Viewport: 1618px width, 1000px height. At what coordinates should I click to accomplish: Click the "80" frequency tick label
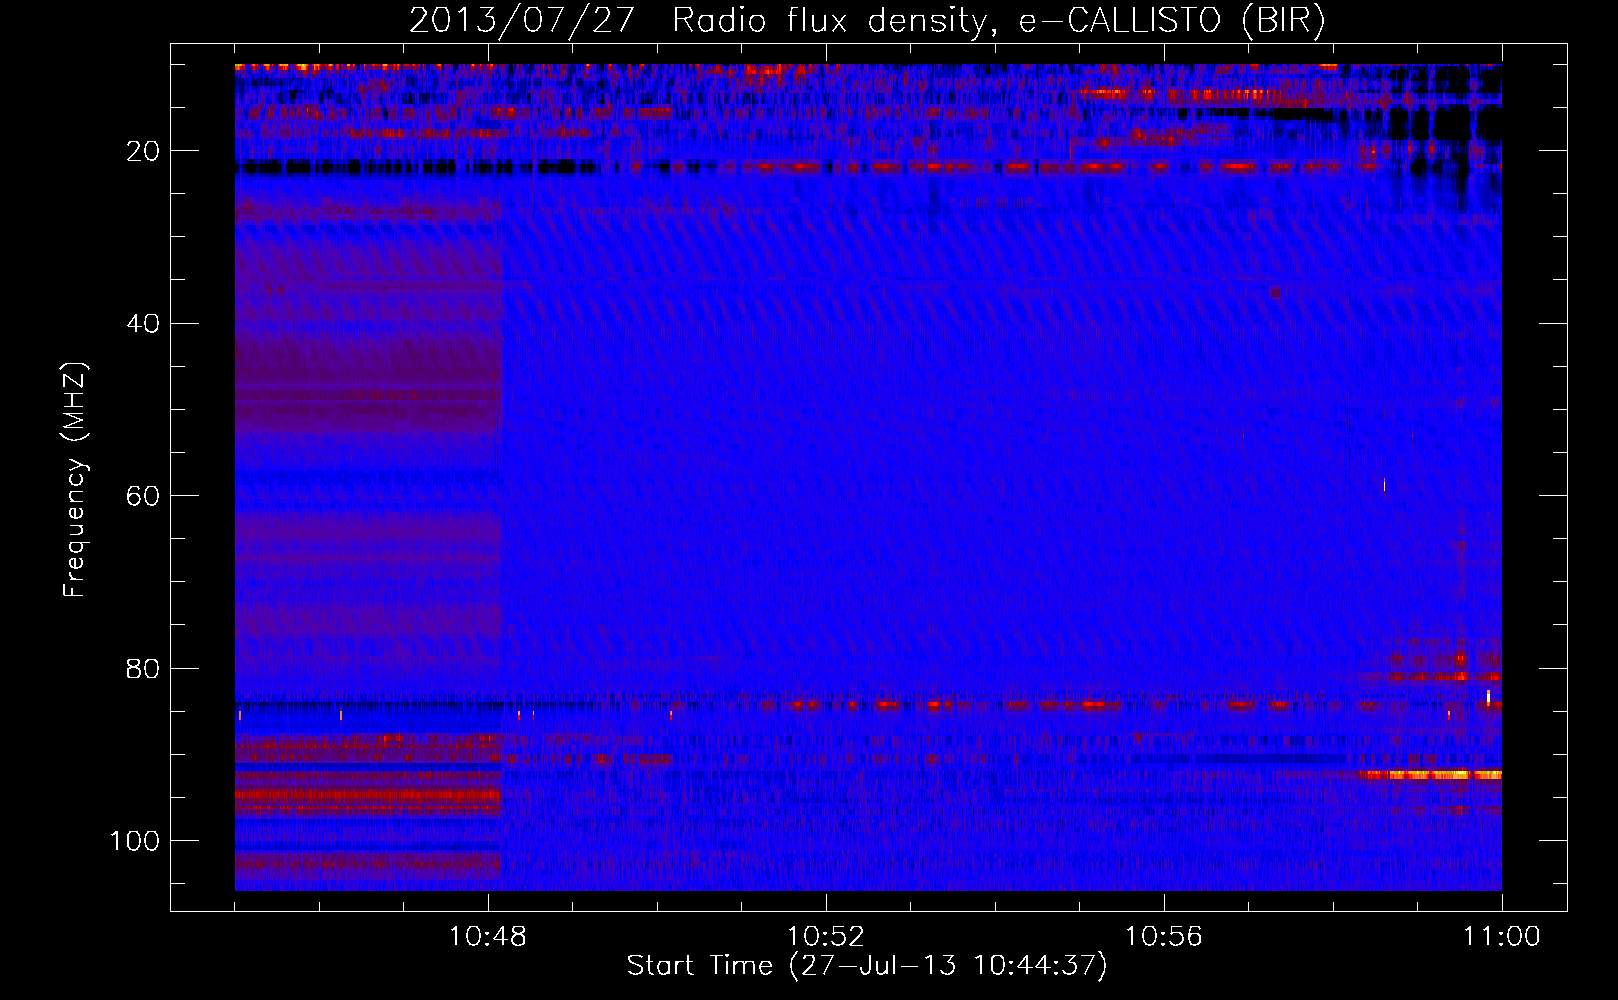pos(144,668)
